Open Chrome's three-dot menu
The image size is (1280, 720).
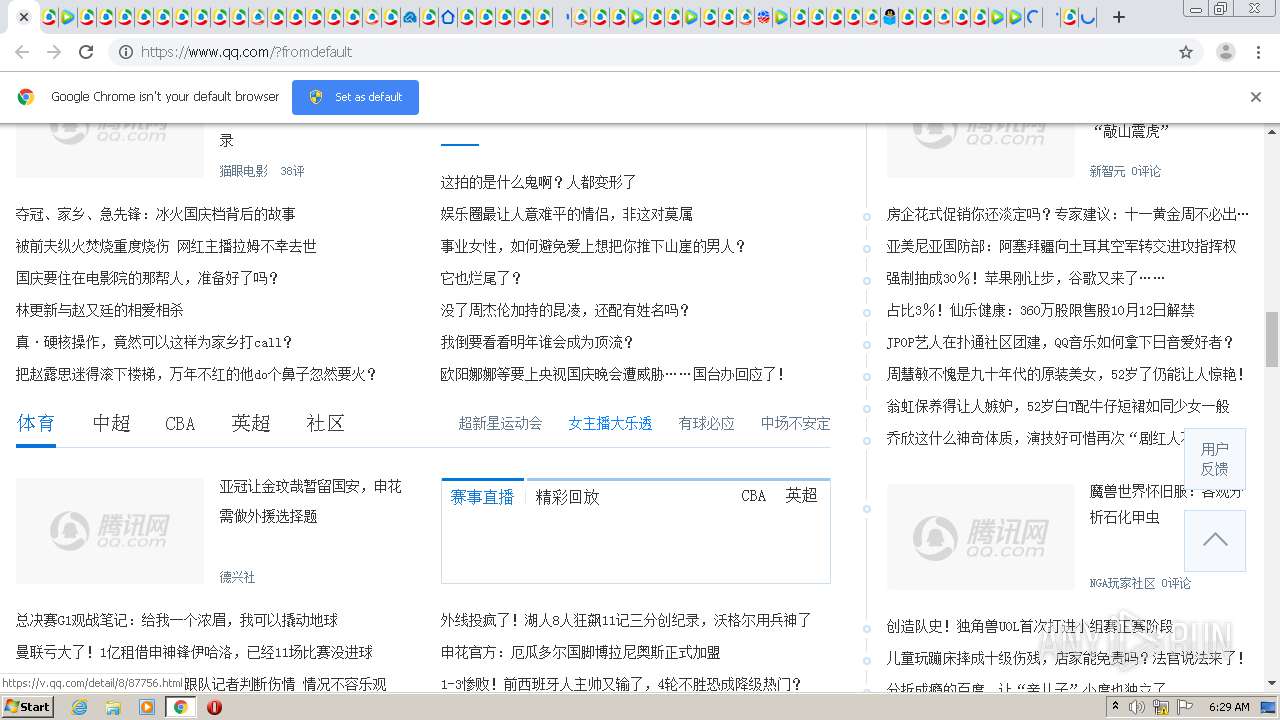(x=1259, y=52)
